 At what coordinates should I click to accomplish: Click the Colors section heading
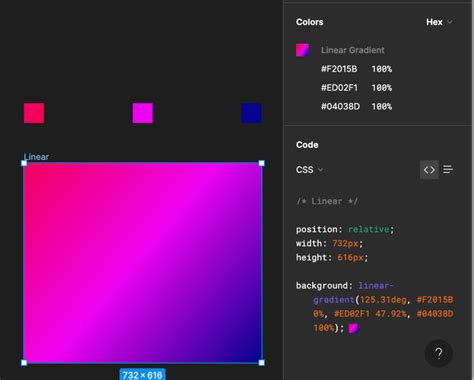pyautogui.click(x=310, y=22)
